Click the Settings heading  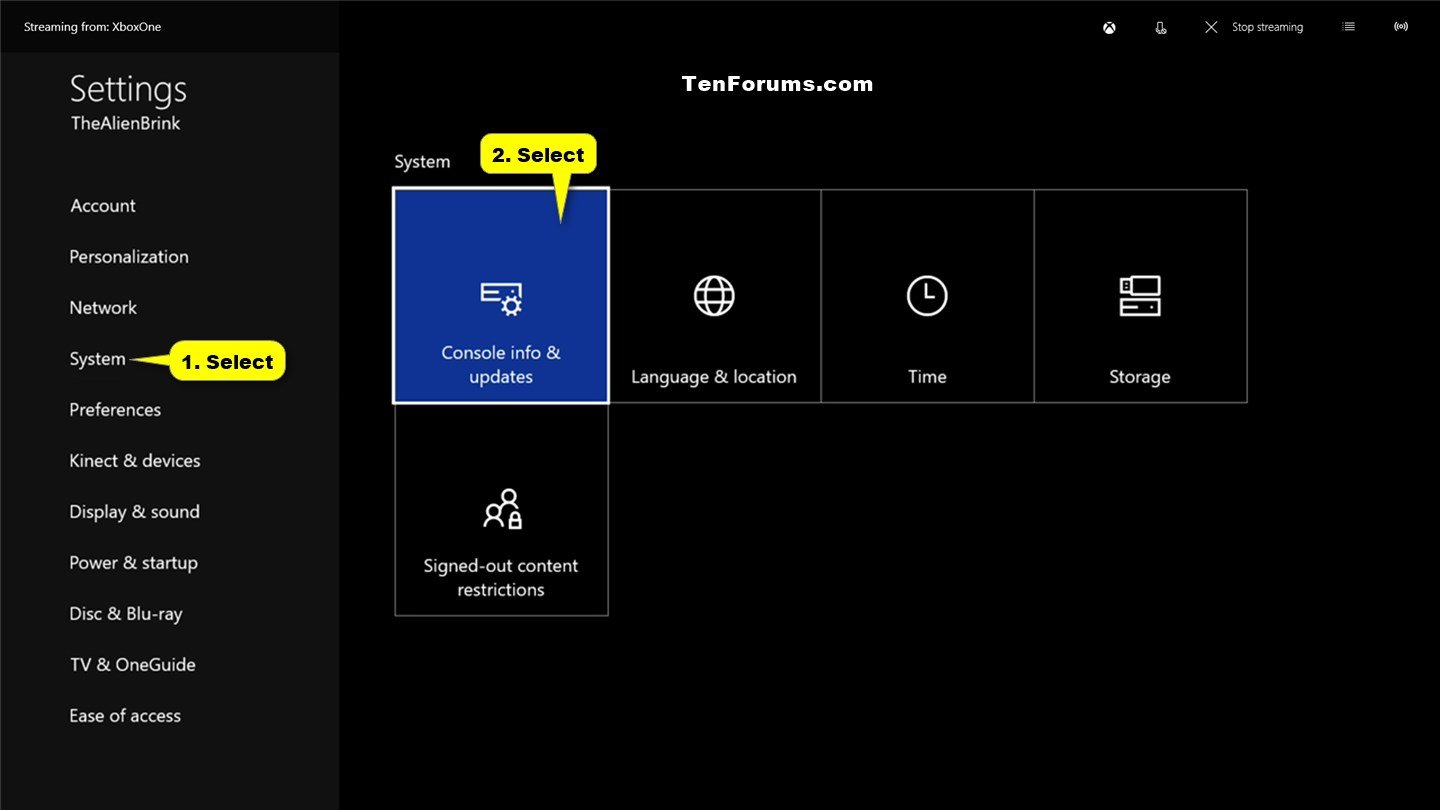(x=128, y=90)
